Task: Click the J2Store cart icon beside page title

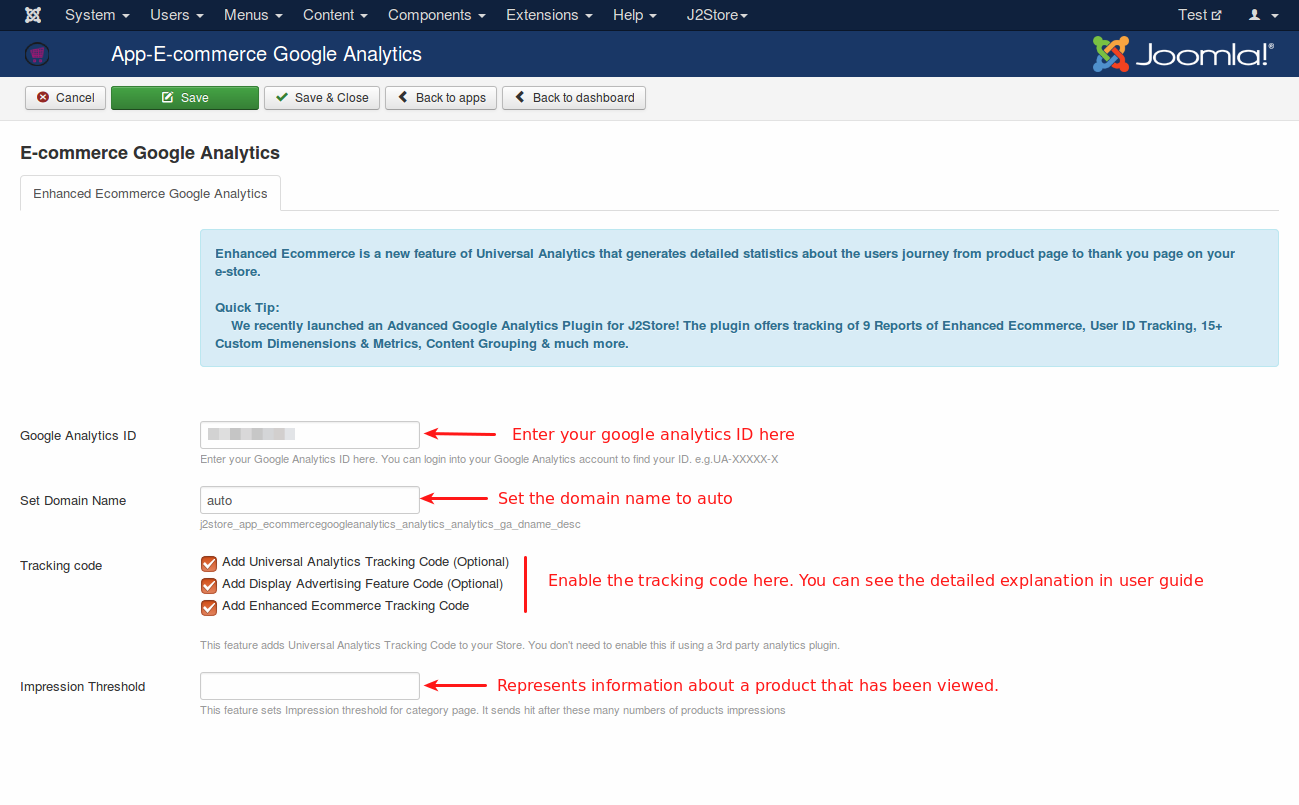Action: 37,54
